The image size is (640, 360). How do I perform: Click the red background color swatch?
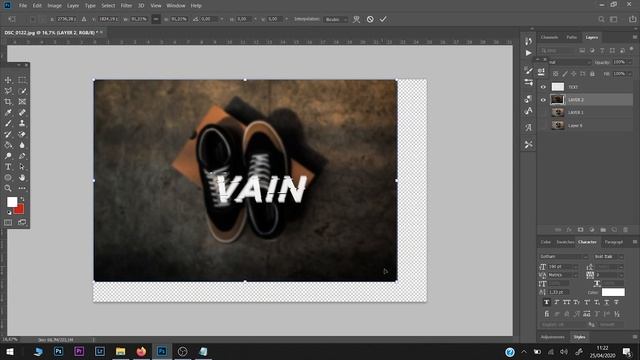coord(20,210)
